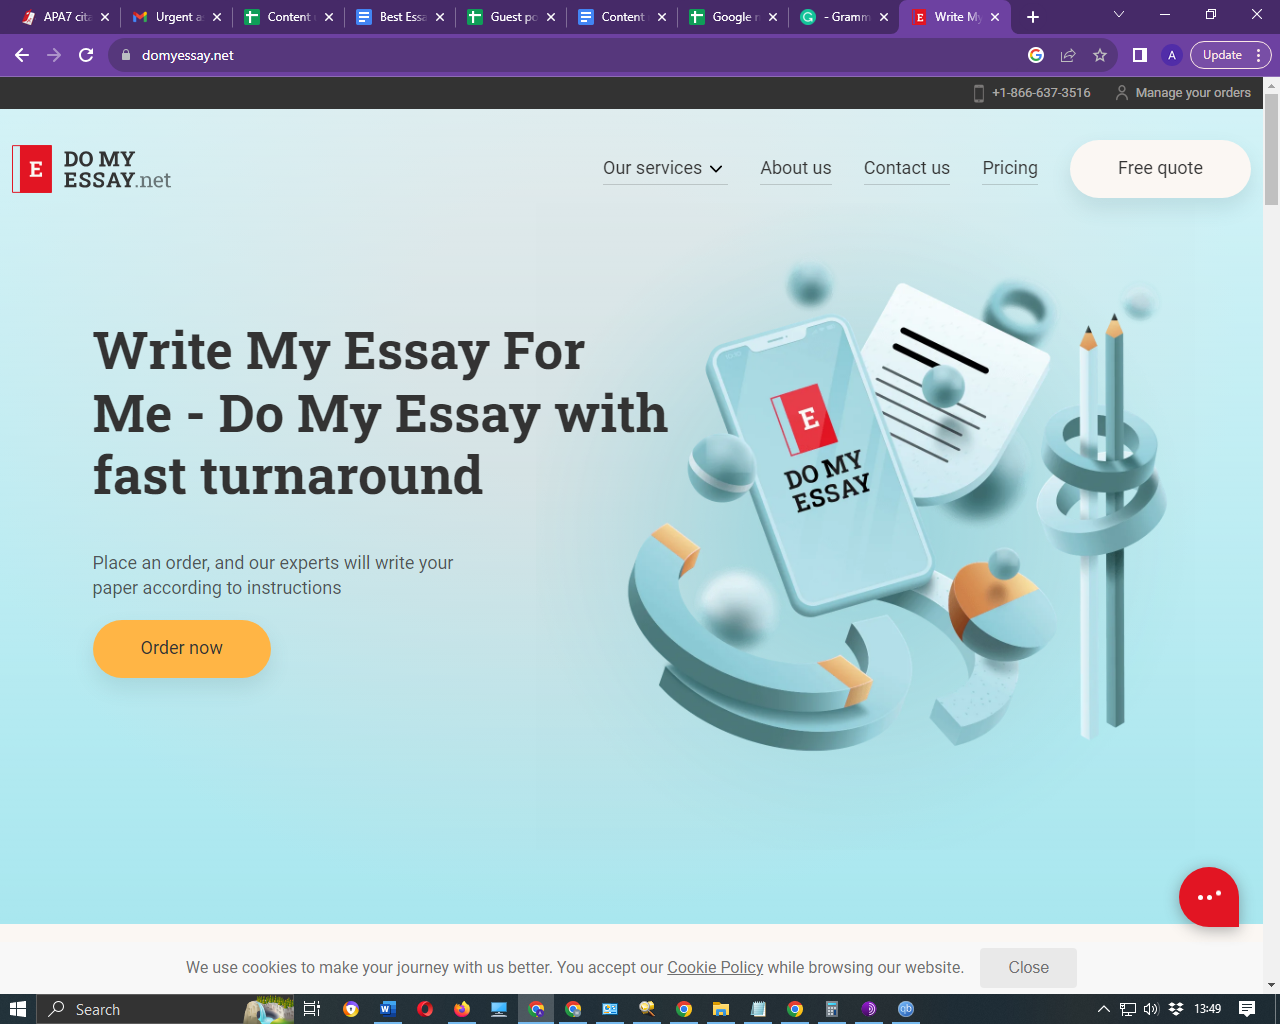Open Task View in the taskbar

tap(312, 1009)
